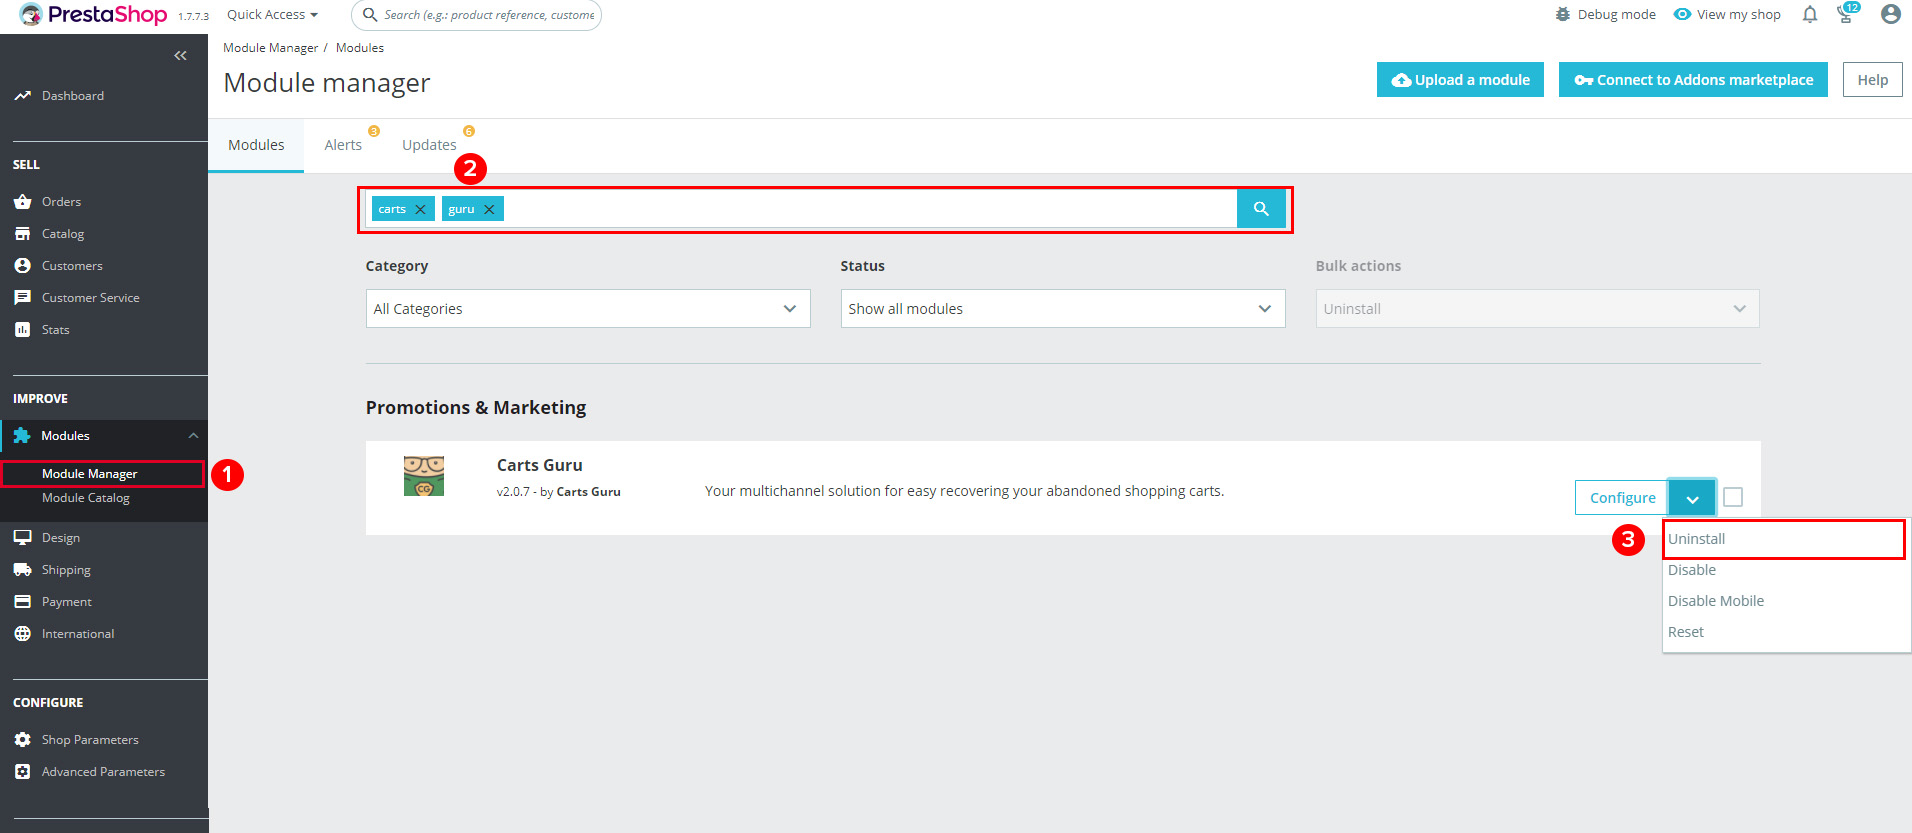Click the blue module search magnifier button
Viewport: 1912px width, 833px height.
1261,209
